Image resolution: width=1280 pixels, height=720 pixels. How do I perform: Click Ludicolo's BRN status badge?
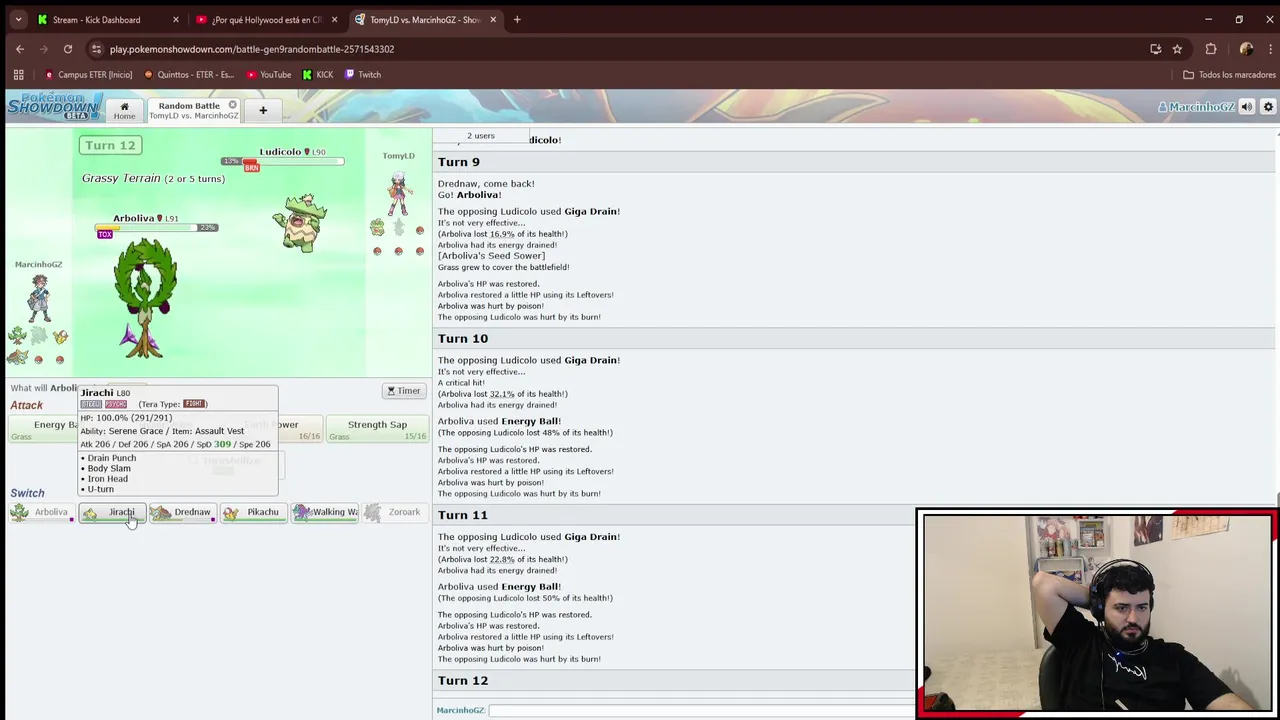252,168
